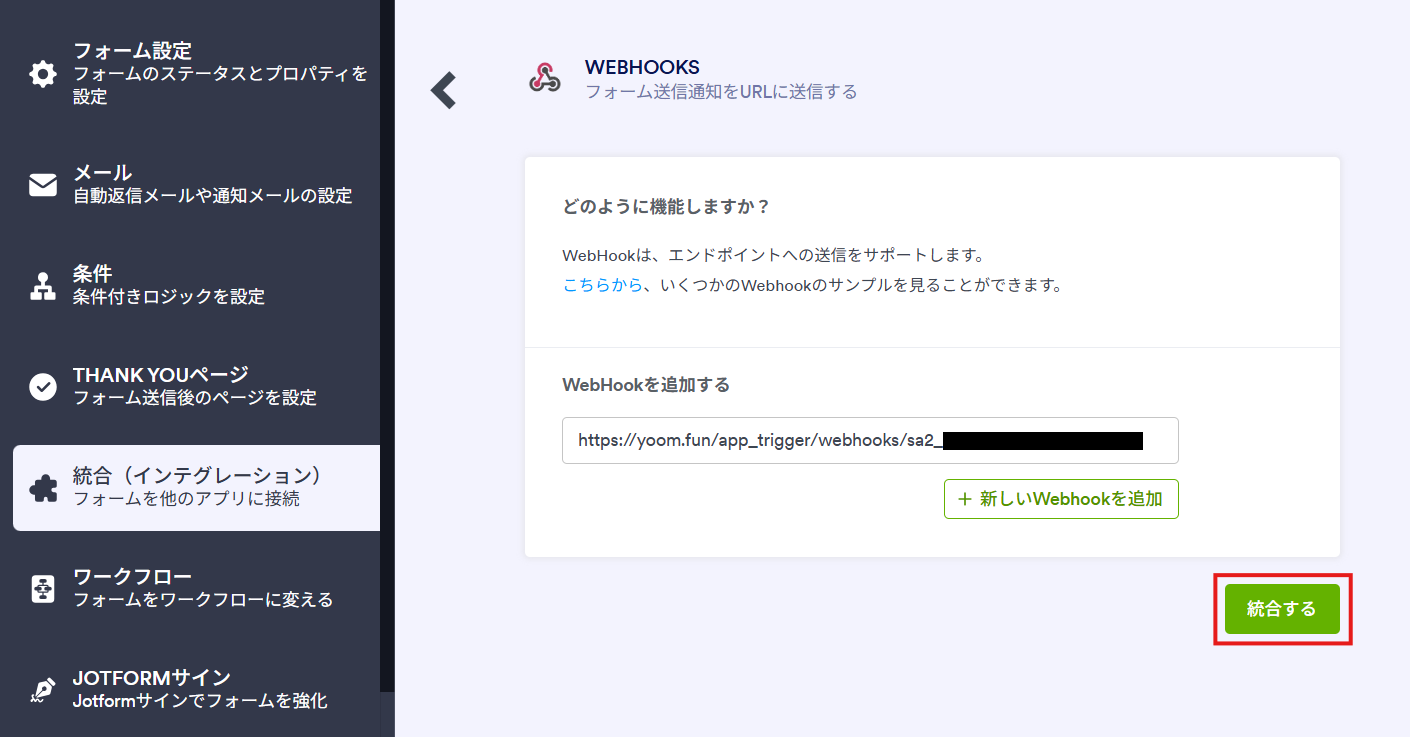The width and height of the screenshot is (1410, 737).
Task: Open the ワークフロー section
Action: (196, 589)
